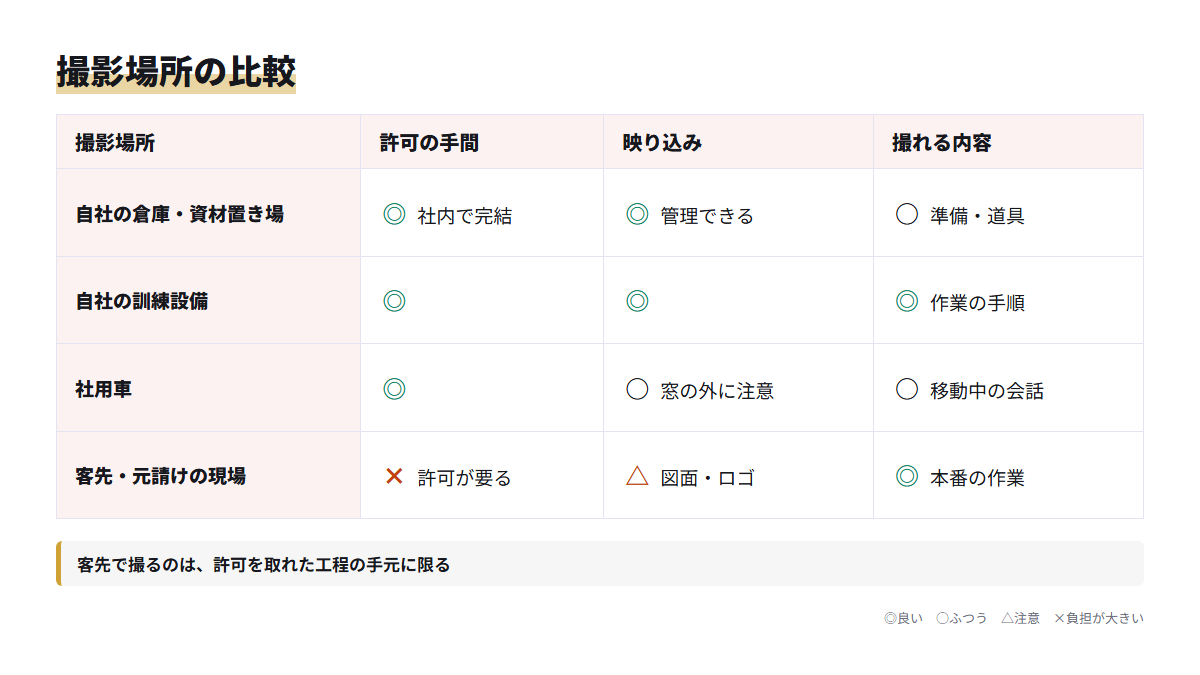1200x675 pixels.
Task: Click the double-circle icon beside 作業の手順
Action: [907, 301]
